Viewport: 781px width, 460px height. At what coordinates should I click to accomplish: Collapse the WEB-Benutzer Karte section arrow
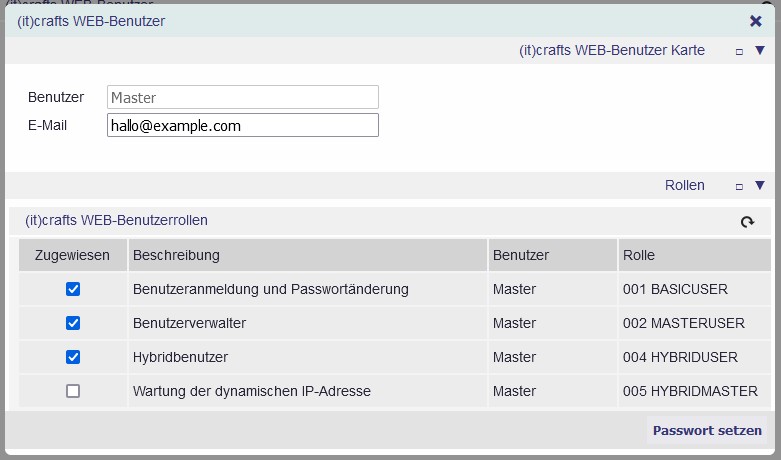coord(760,50)
